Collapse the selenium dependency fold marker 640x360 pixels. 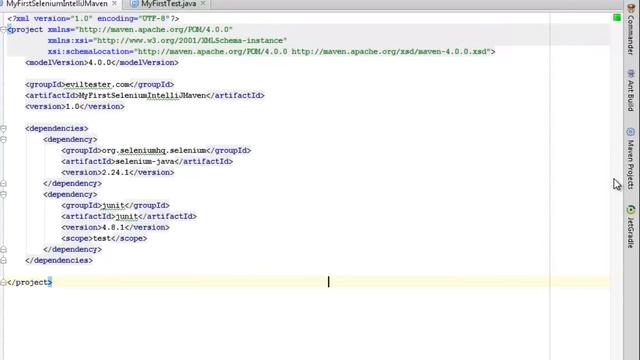click(x=3, y=140)
